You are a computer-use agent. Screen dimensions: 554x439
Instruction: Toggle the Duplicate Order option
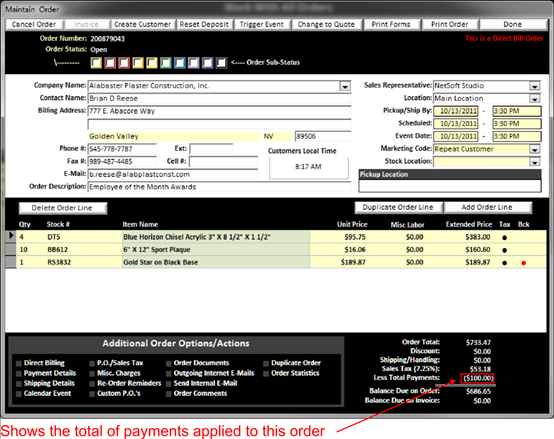tap(266, 363)
